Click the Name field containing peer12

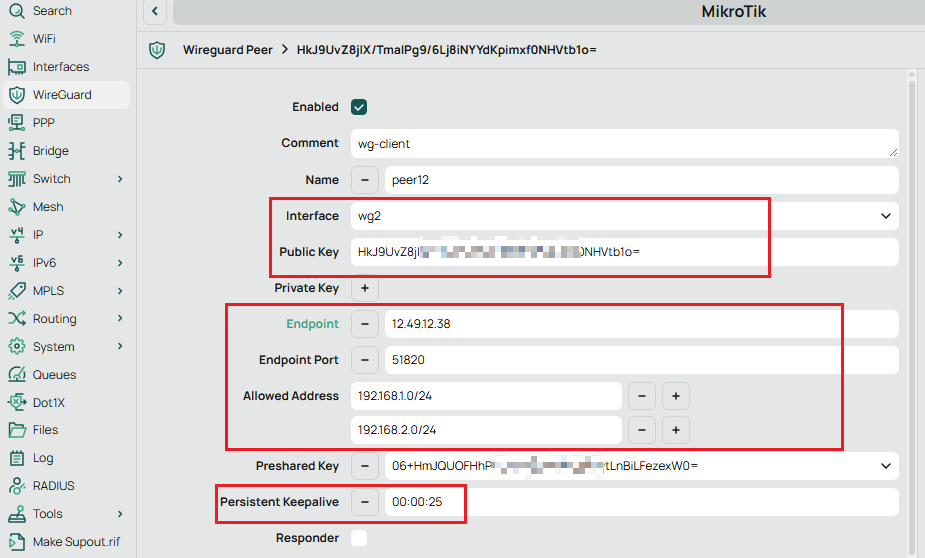pos(642,180)
